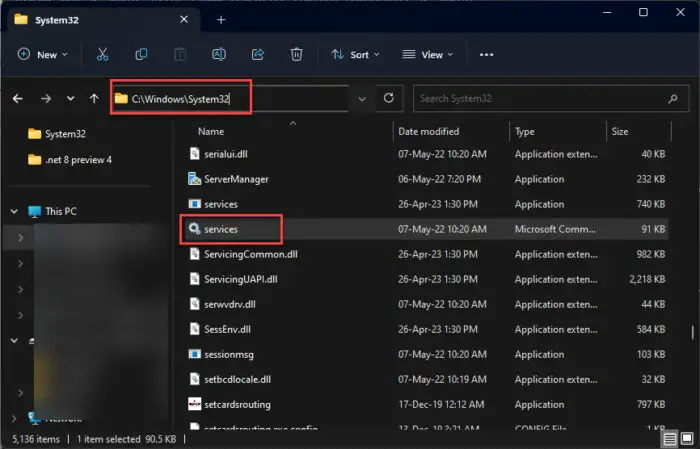
Task: Expand the Network tree node
Action: pyautogui.click(x=14, y=419)
